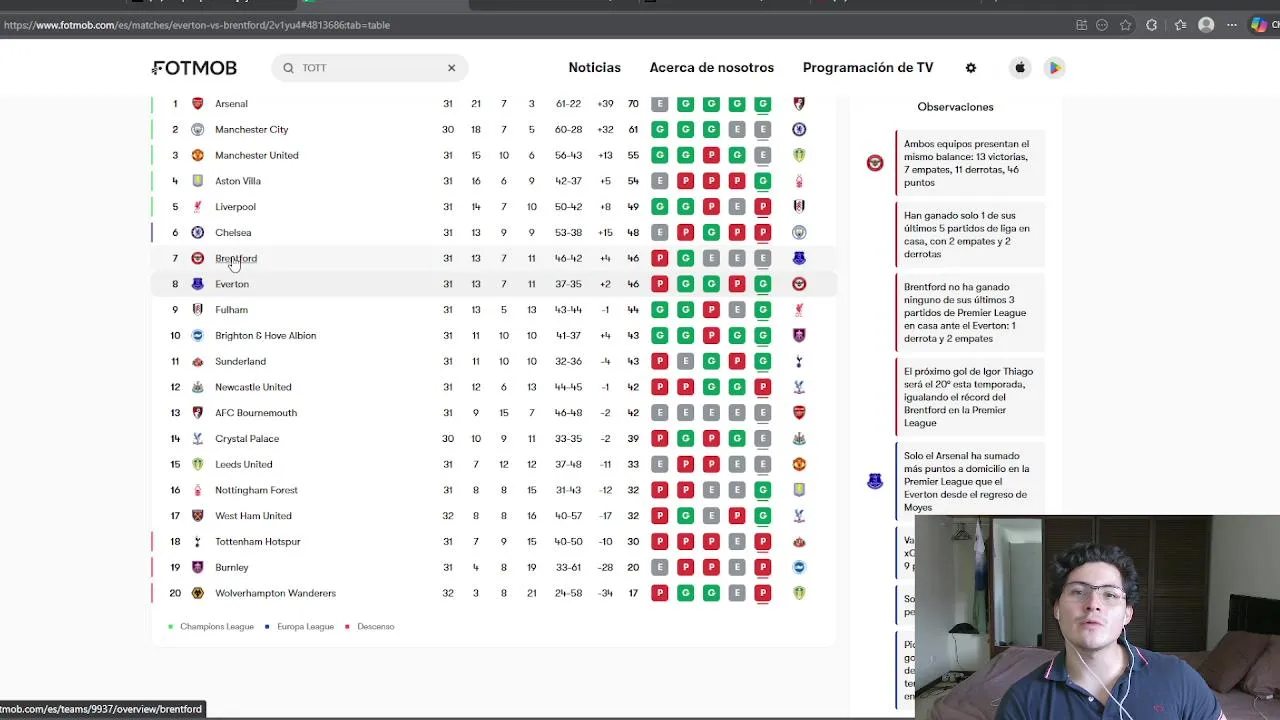Open the Brentford team link

click(236, 258)
